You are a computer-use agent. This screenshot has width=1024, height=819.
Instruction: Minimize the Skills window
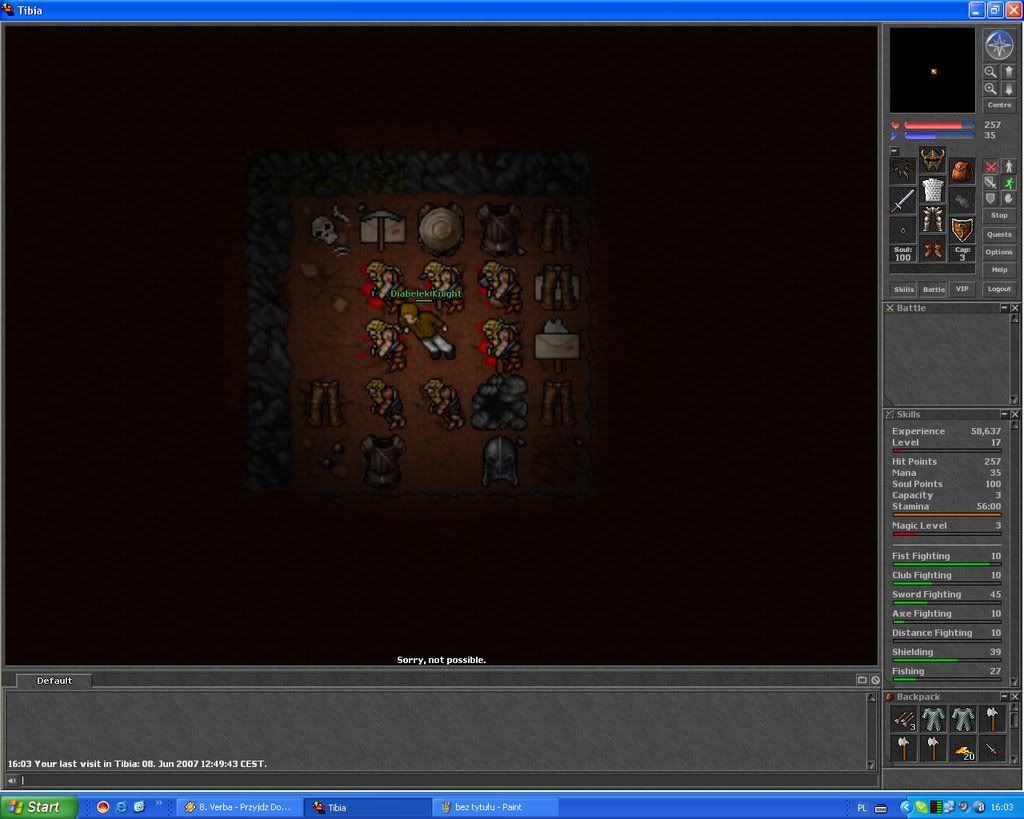(1004, 414)
